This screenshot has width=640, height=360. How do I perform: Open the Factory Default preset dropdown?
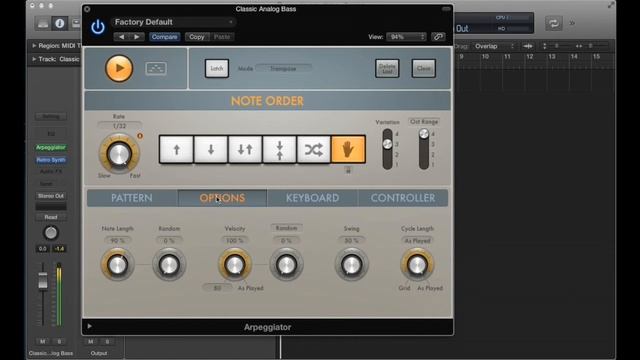[173, 22]
